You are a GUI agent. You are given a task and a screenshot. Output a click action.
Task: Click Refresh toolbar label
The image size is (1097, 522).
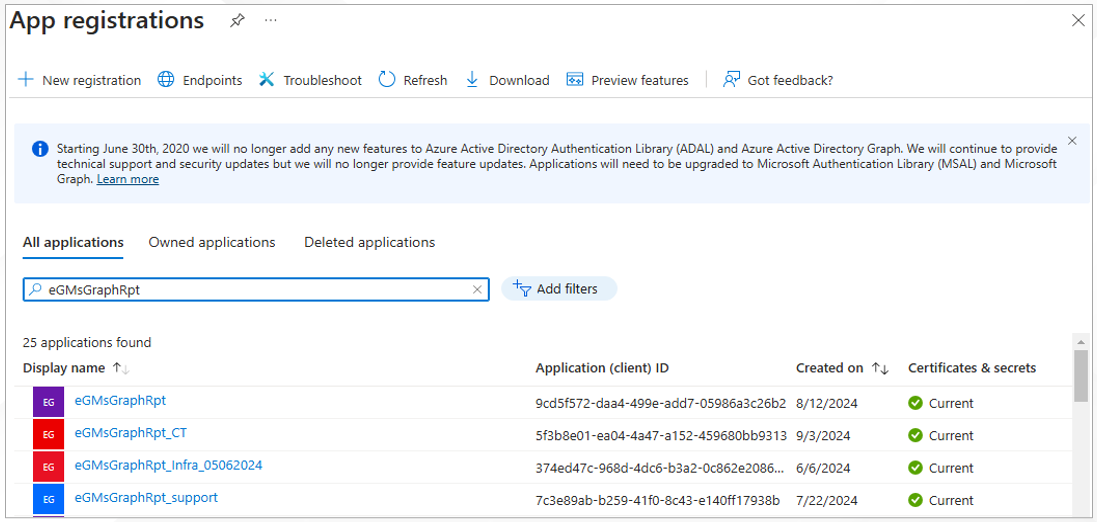pyautogui.click(x=425, y=80)
